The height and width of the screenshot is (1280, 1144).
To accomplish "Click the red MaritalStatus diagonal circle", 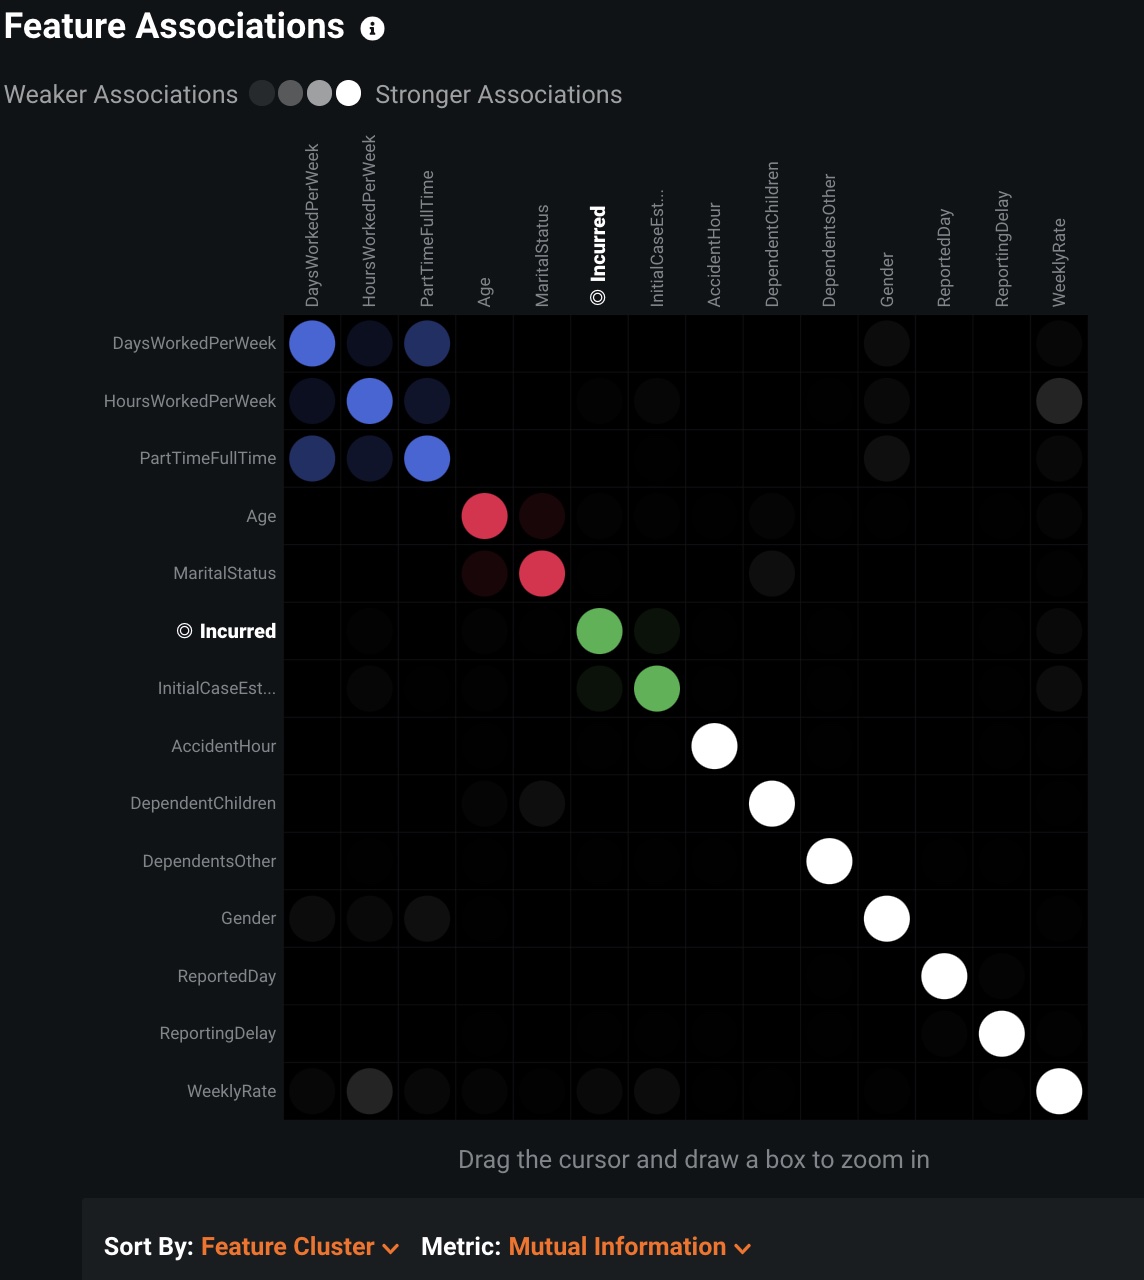I will point(542,574).
